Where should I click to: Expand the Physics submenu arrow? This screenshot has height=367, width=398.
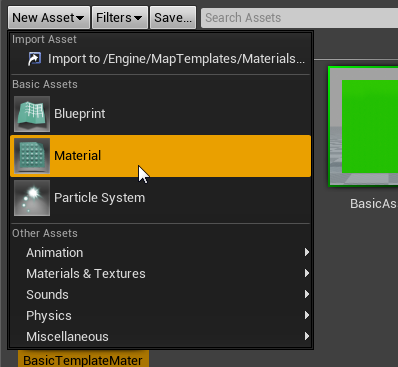pos(307,315)
